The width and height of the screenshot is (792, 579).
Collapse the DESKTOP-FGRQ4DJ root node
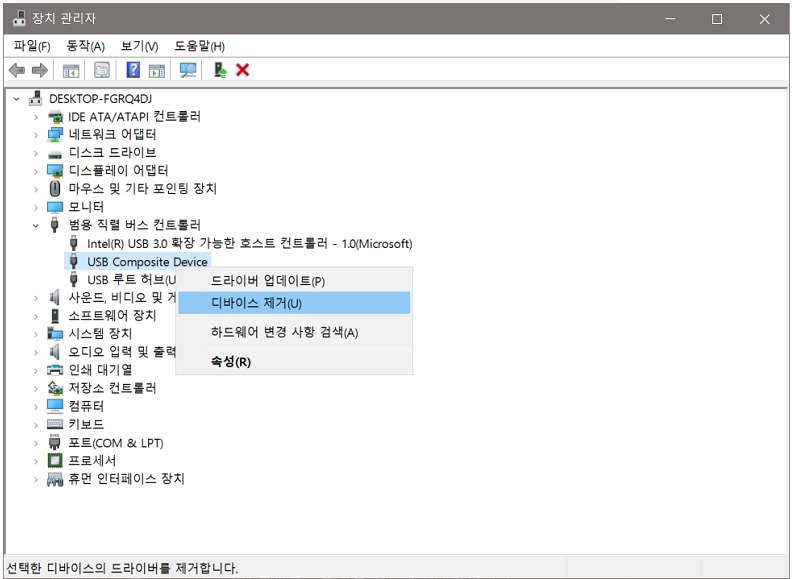17,99
